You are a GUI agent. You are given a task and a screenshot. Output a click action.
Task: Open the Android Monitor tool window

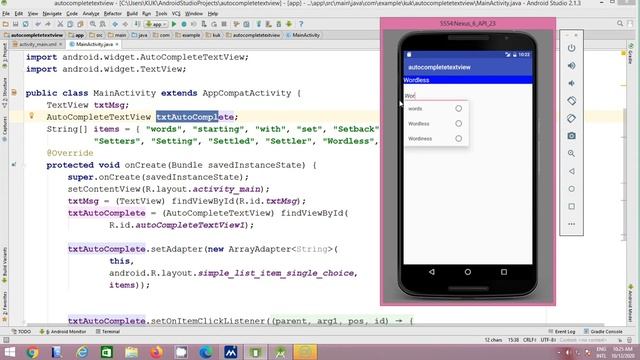tap(63, 331)
